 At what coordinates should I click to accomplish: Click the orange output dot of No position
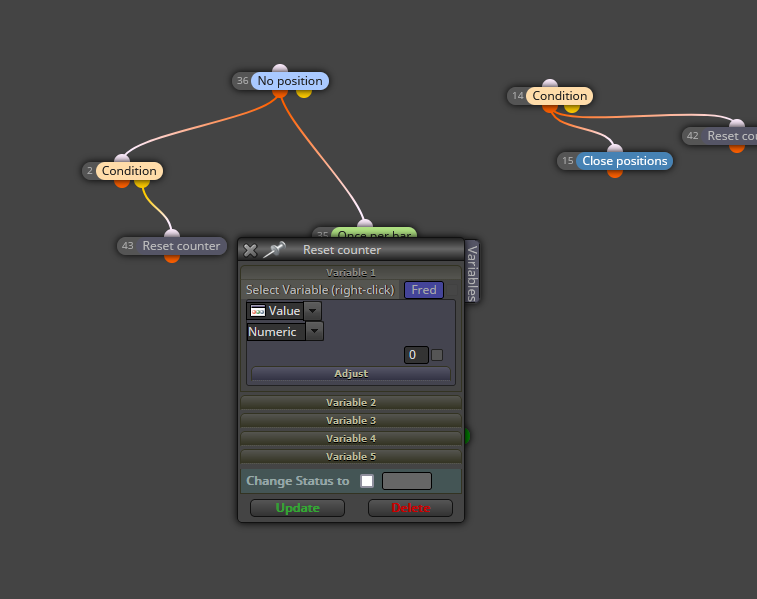point(280,93)
